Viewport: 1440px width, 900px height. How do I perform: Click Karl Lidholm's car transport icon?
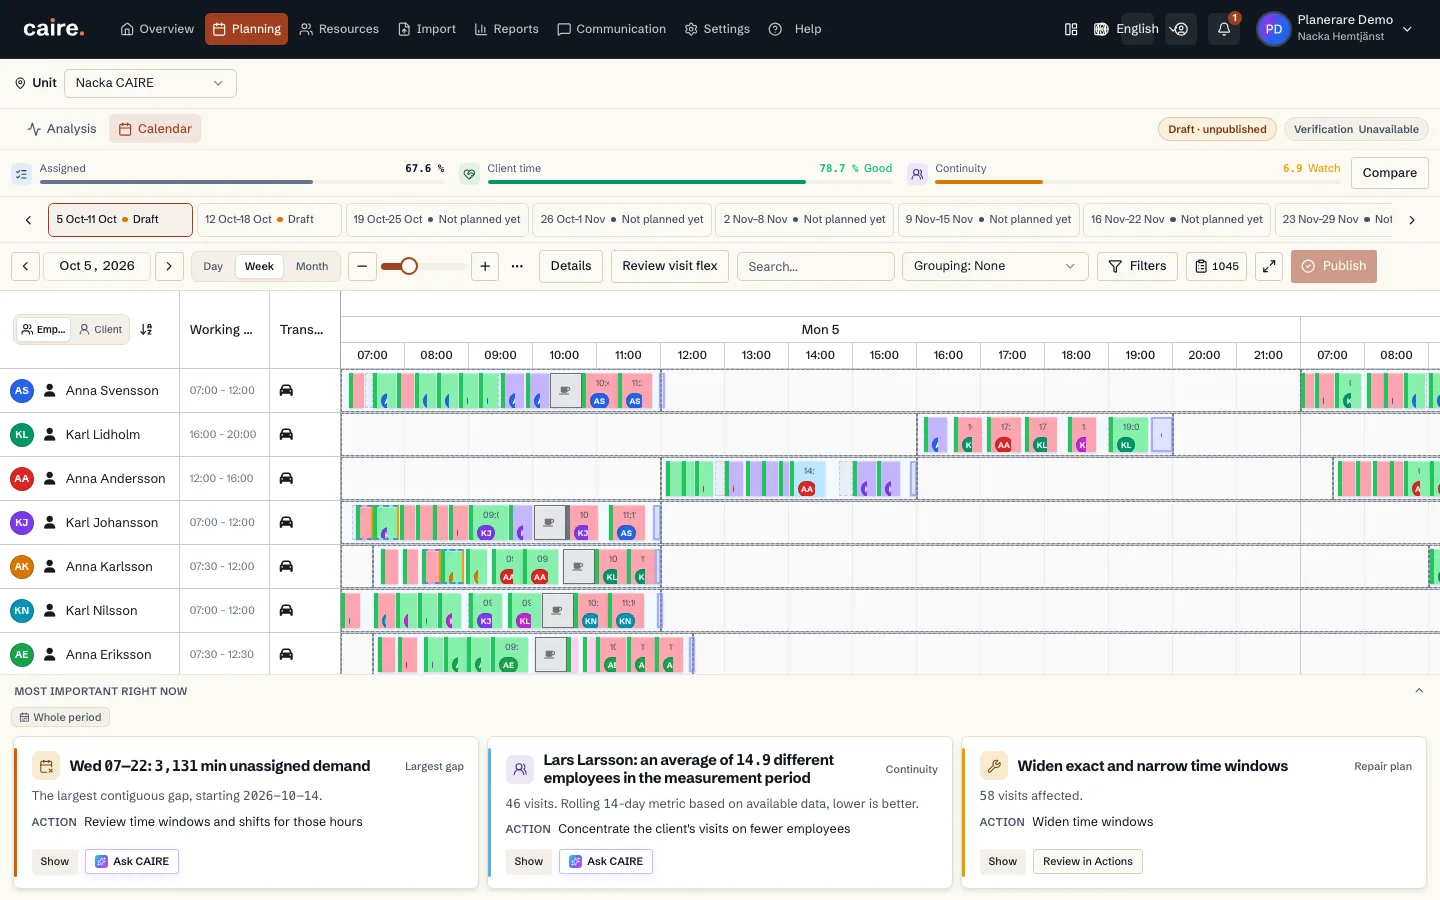286,434
